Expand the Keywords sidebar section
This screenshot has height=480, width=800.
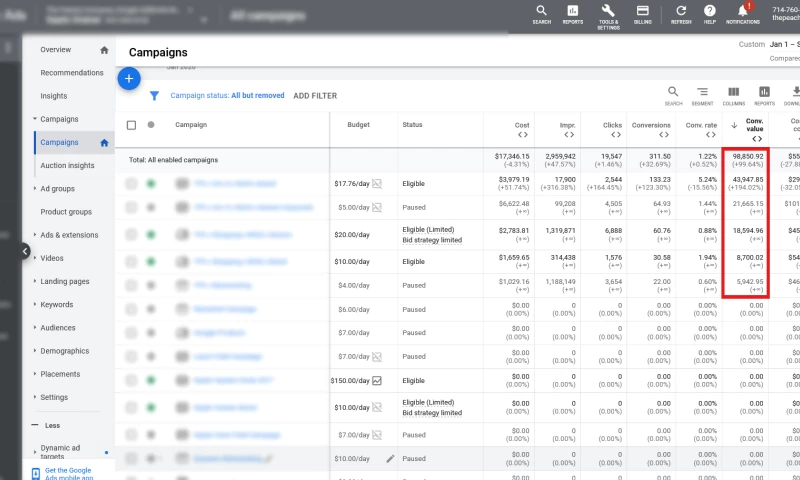click(56, 304)
